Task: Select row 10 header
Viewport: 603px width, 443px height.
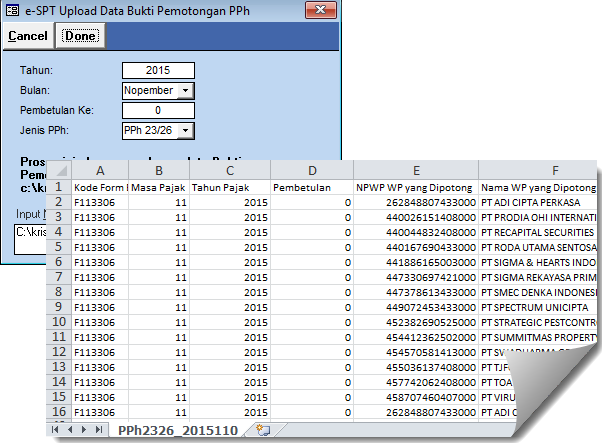Action: (x=59, y=322)
